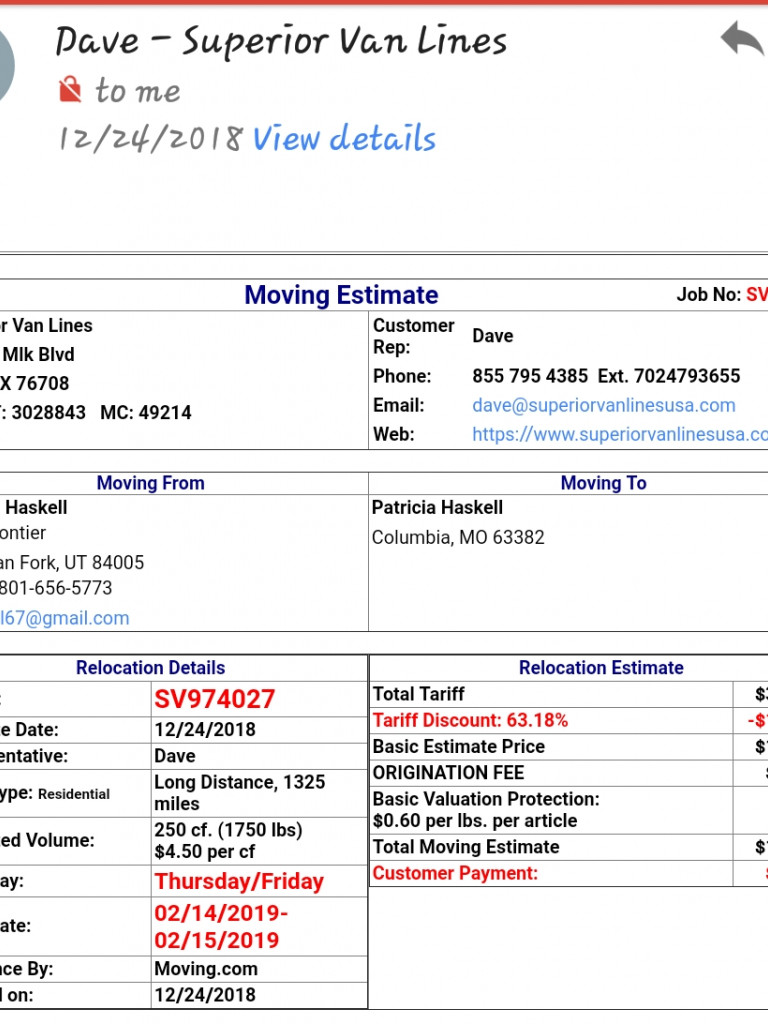Screen dimensions: 768x1024
Task: Select MC: 49214 text
Action: click(x=146, y=413)
